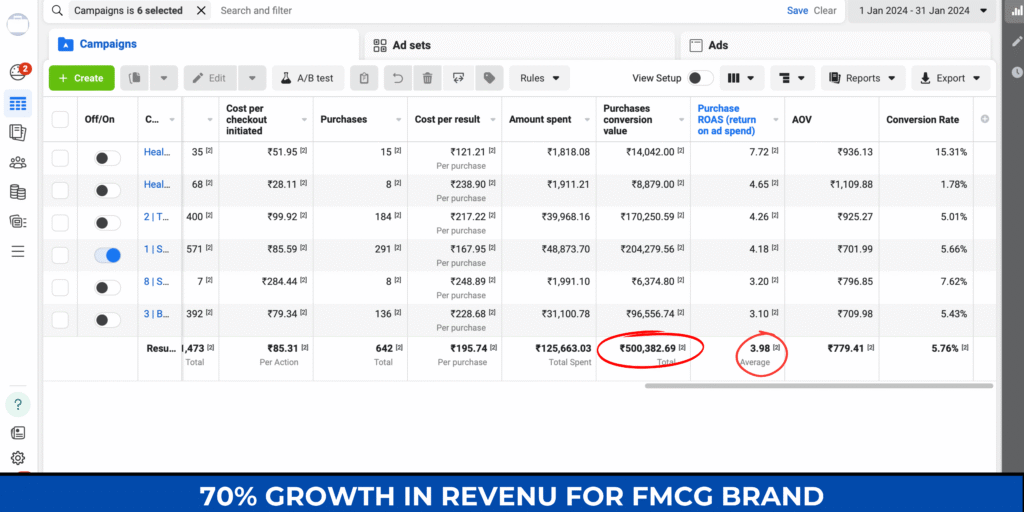Click the trash delete icon in toolbar
The height and width of the screenshot is (512, 1024).
tap(427, 78)
